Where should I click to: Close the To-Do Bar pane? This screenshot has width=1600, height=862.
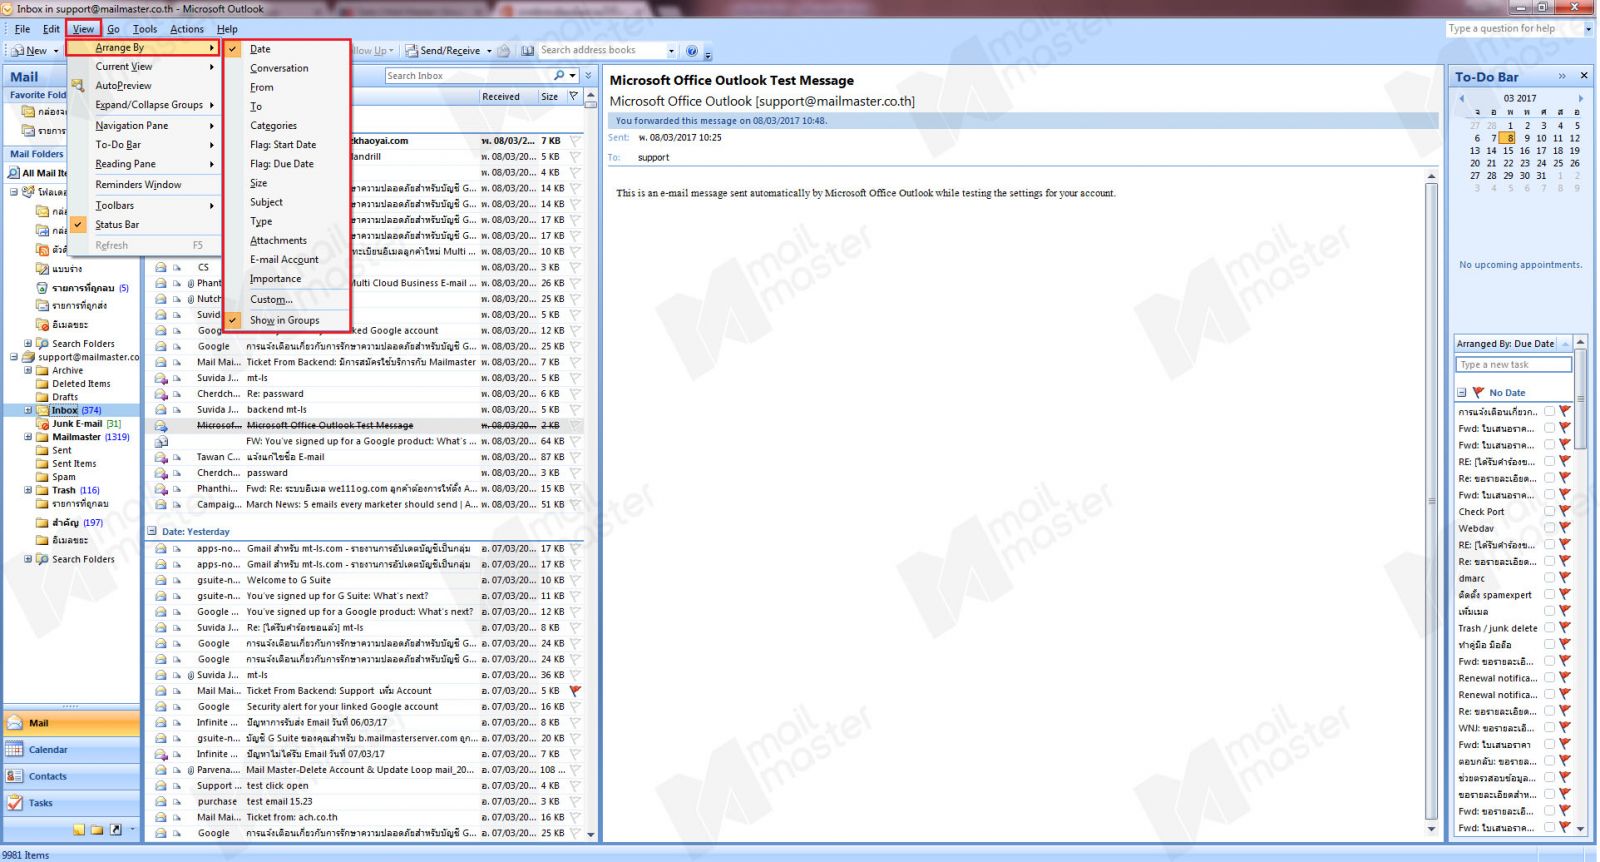point(1583,76)
